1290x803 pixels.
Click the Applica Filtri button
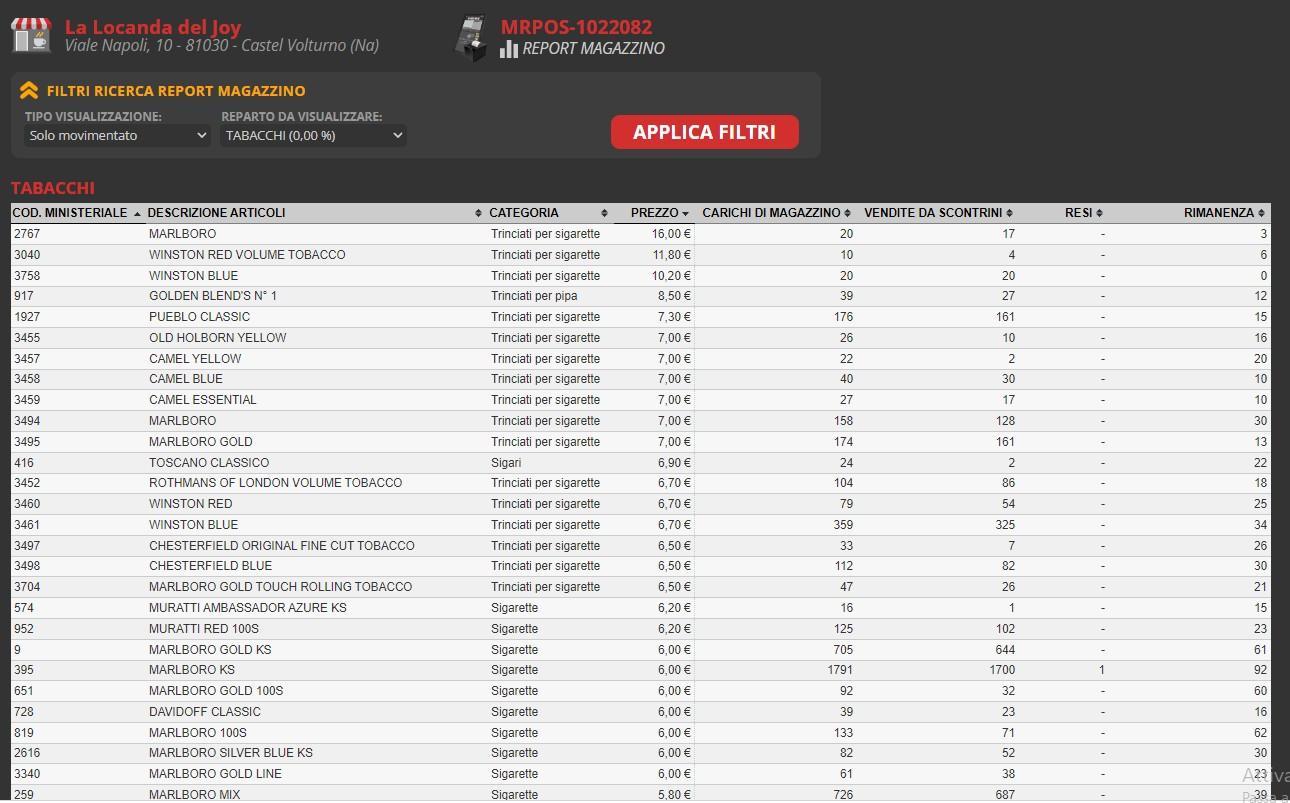(705, 132)
